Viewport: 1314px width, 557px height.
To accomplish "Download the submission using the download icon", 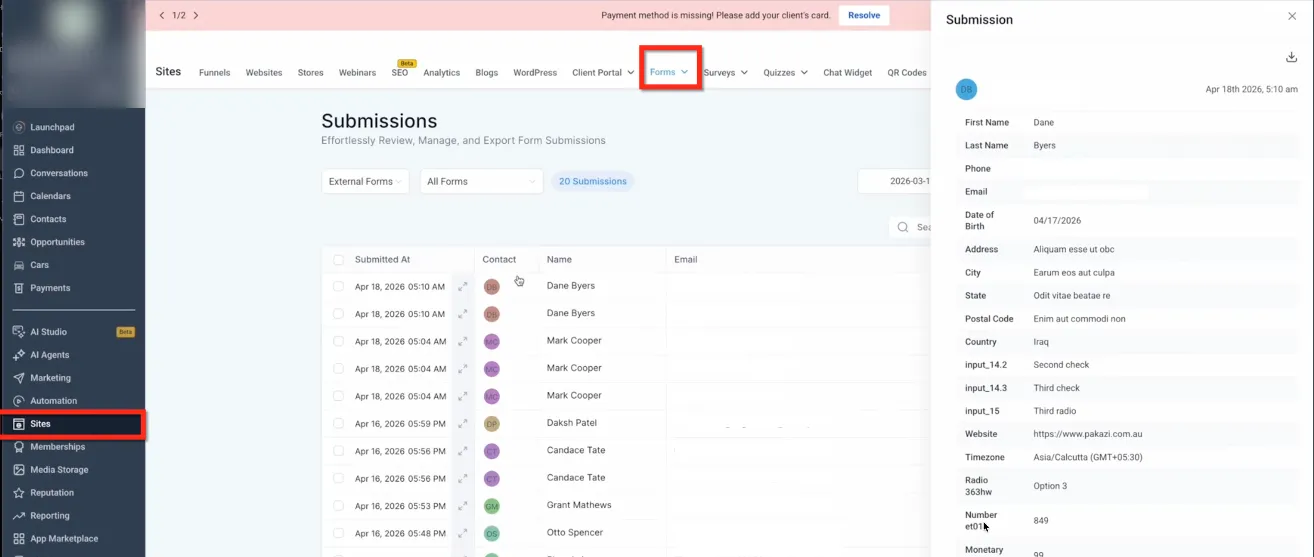I will pyautogui.click(x=1291, y=57).
